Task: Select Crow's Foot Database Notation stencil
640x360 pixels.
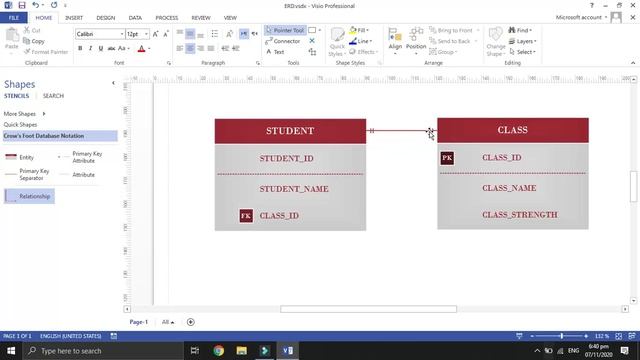Action: point(60,136)
